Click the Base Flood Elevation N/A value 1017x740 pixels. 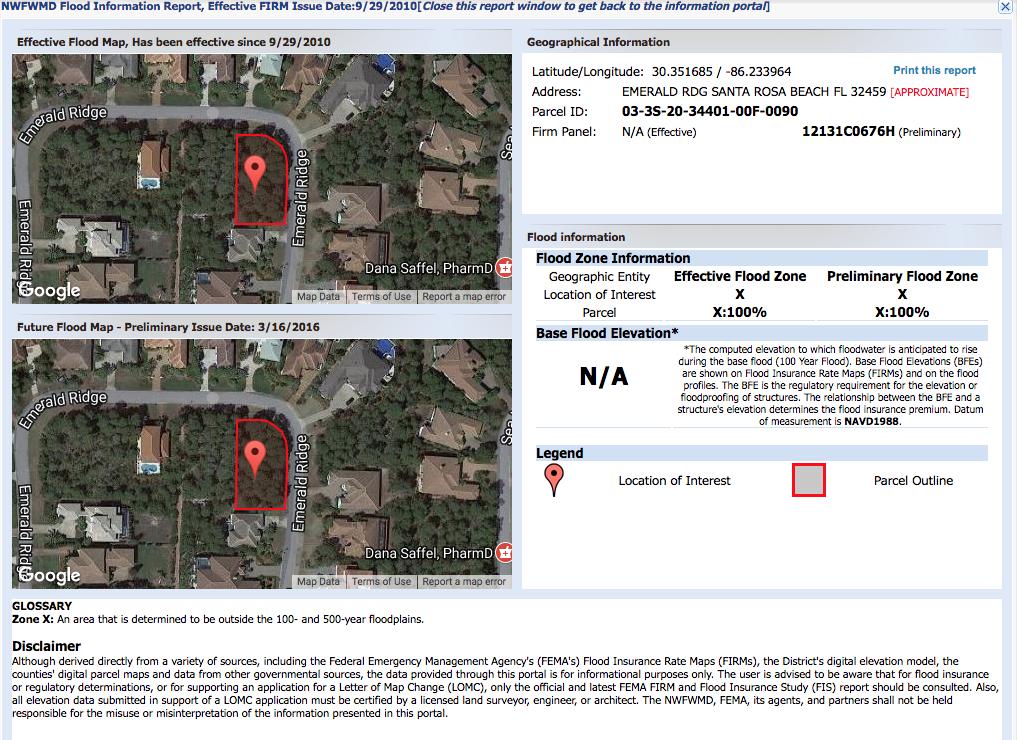coord(603,376)
